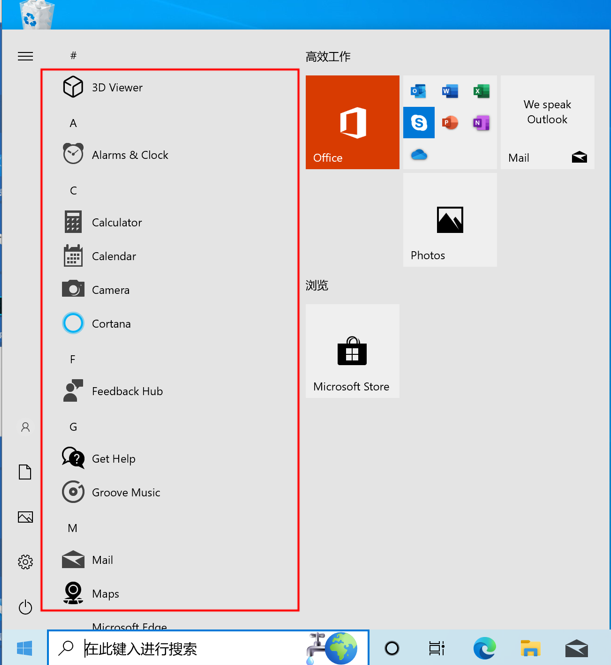Open the Photos tile

pos(449,220)
